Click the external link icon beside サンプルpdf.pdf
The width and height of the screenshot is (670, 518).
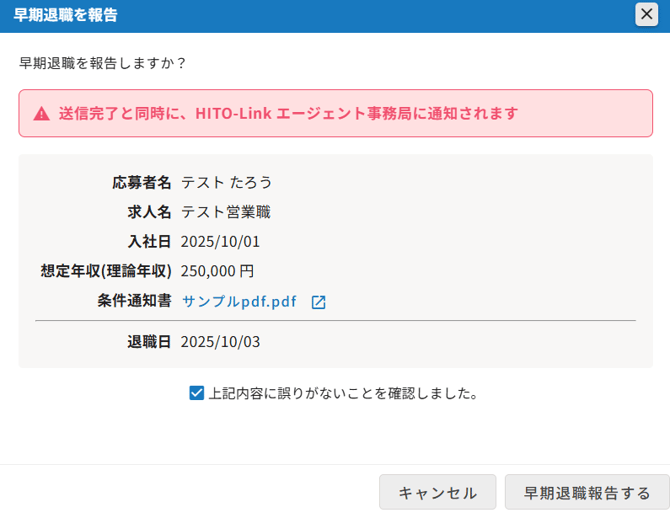pyautogui.click(x=318, y=302)
